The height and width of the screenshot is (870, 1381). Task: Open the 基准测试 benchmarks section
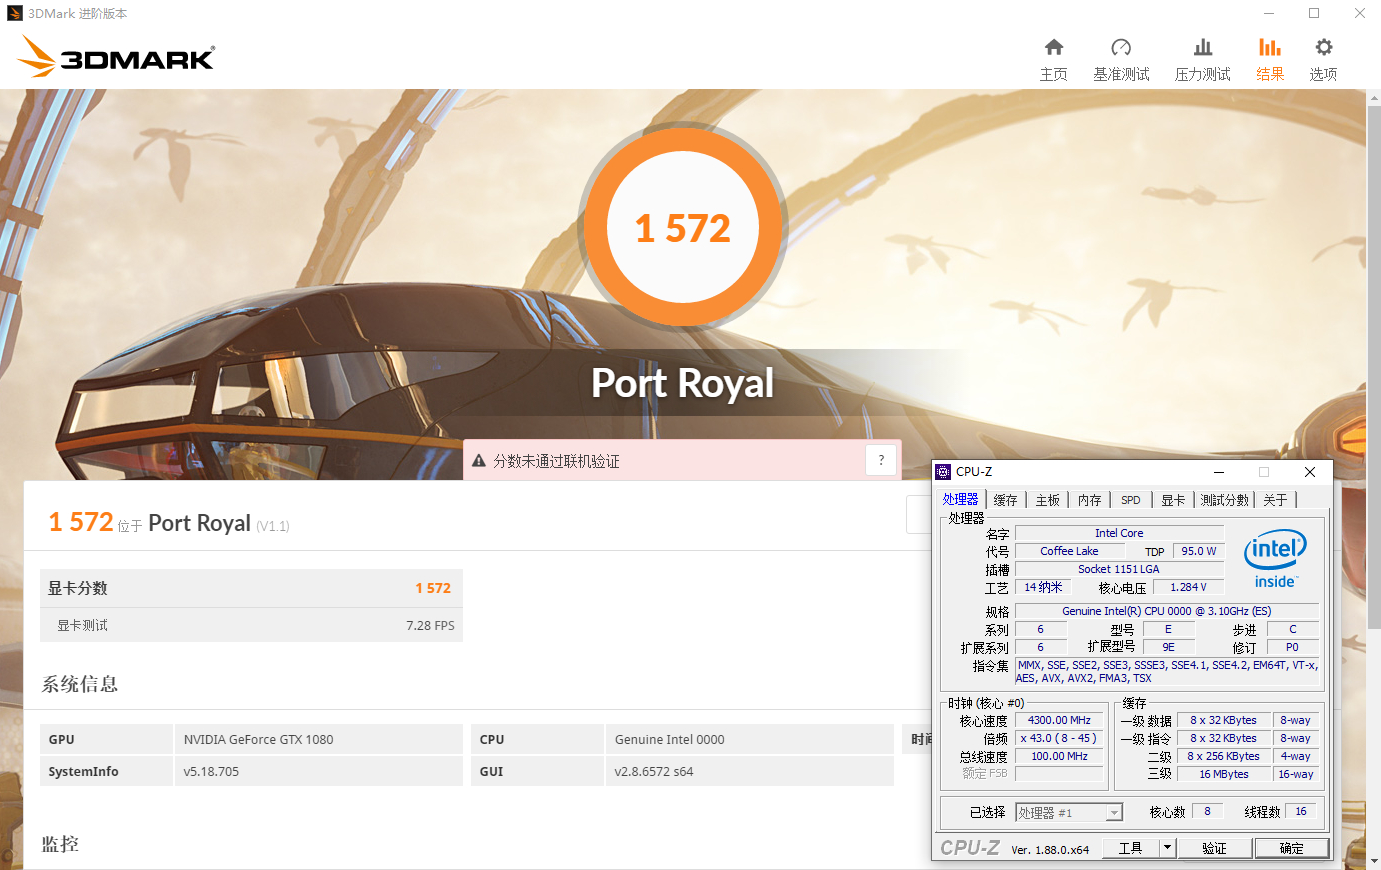tap(1121, 60)
